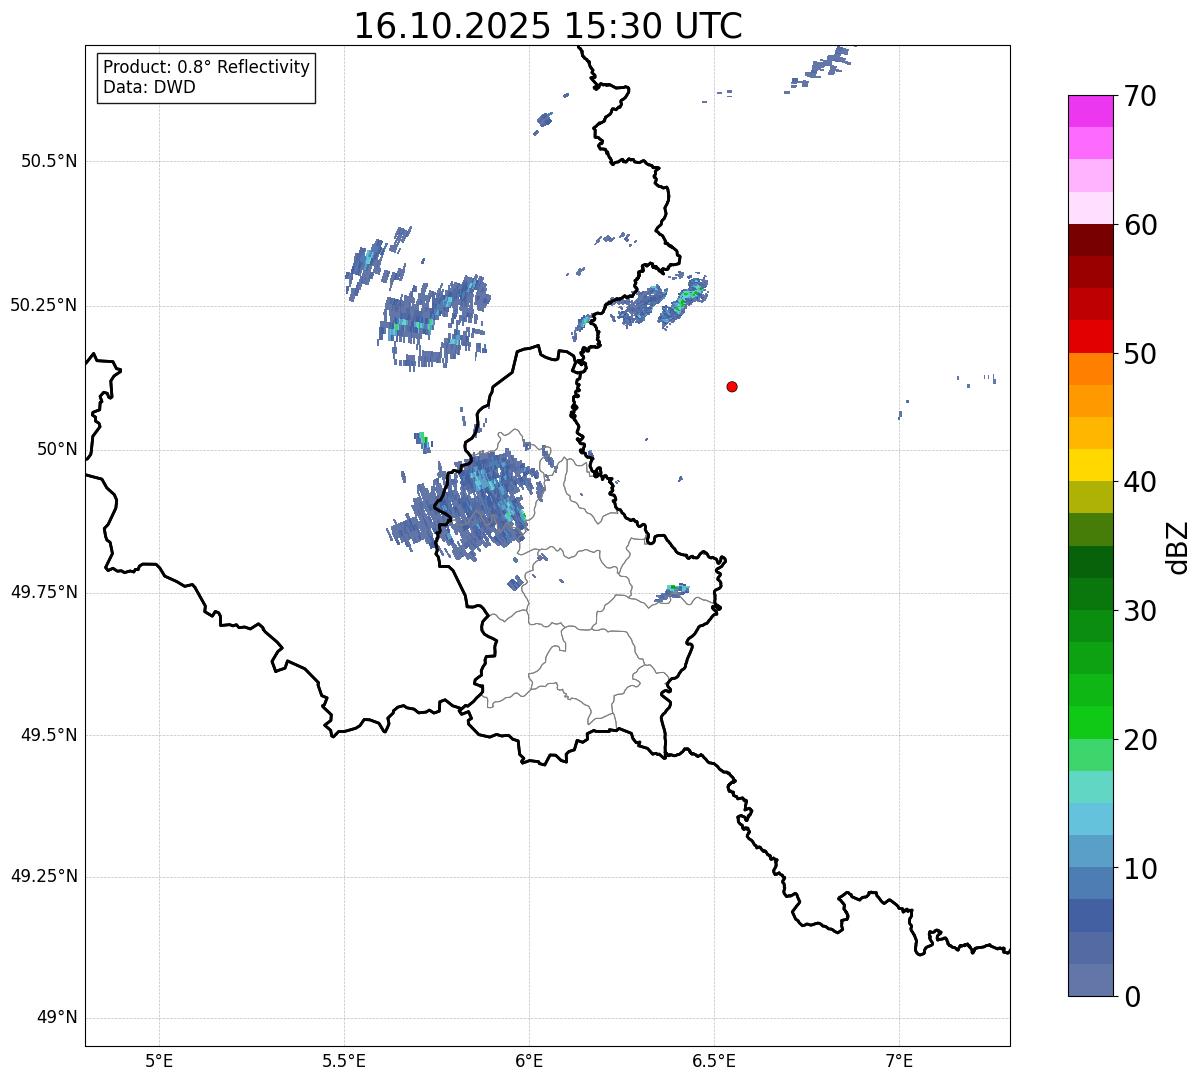Pick the yellow swatch just above 40 dBZ

tap(1090, 466)
